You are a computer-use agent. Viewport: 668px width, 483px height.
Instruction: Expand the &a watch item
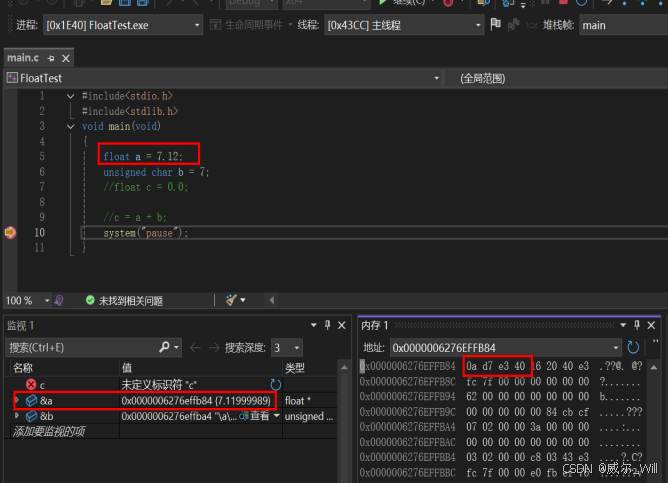pyautogui.click(x=17, y=400)
